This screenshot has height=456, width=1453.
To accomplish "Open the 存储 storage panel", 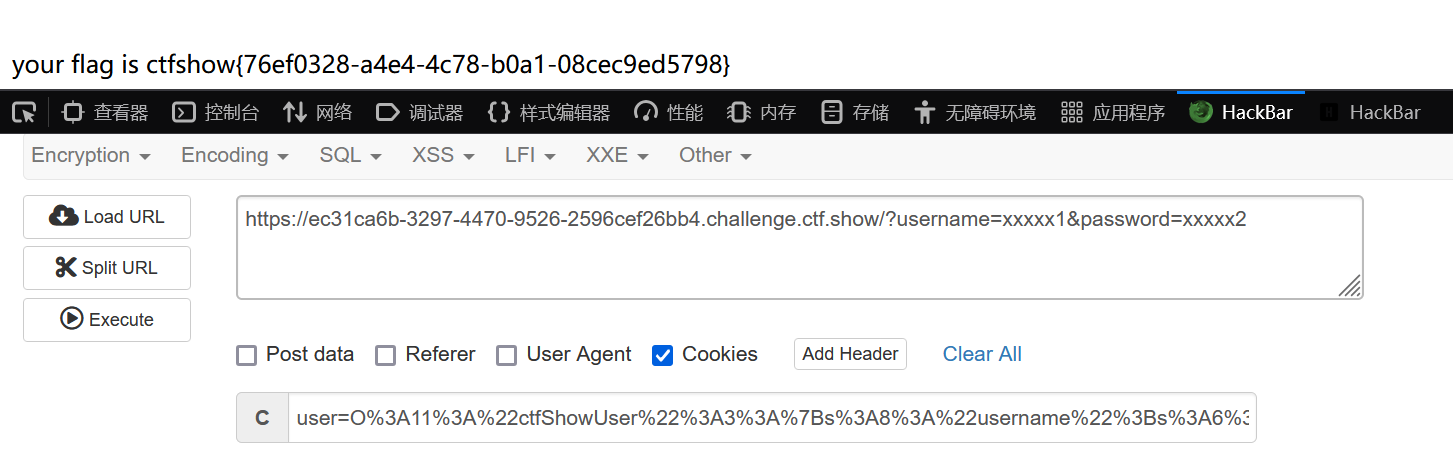I will [x=855, y=113].
